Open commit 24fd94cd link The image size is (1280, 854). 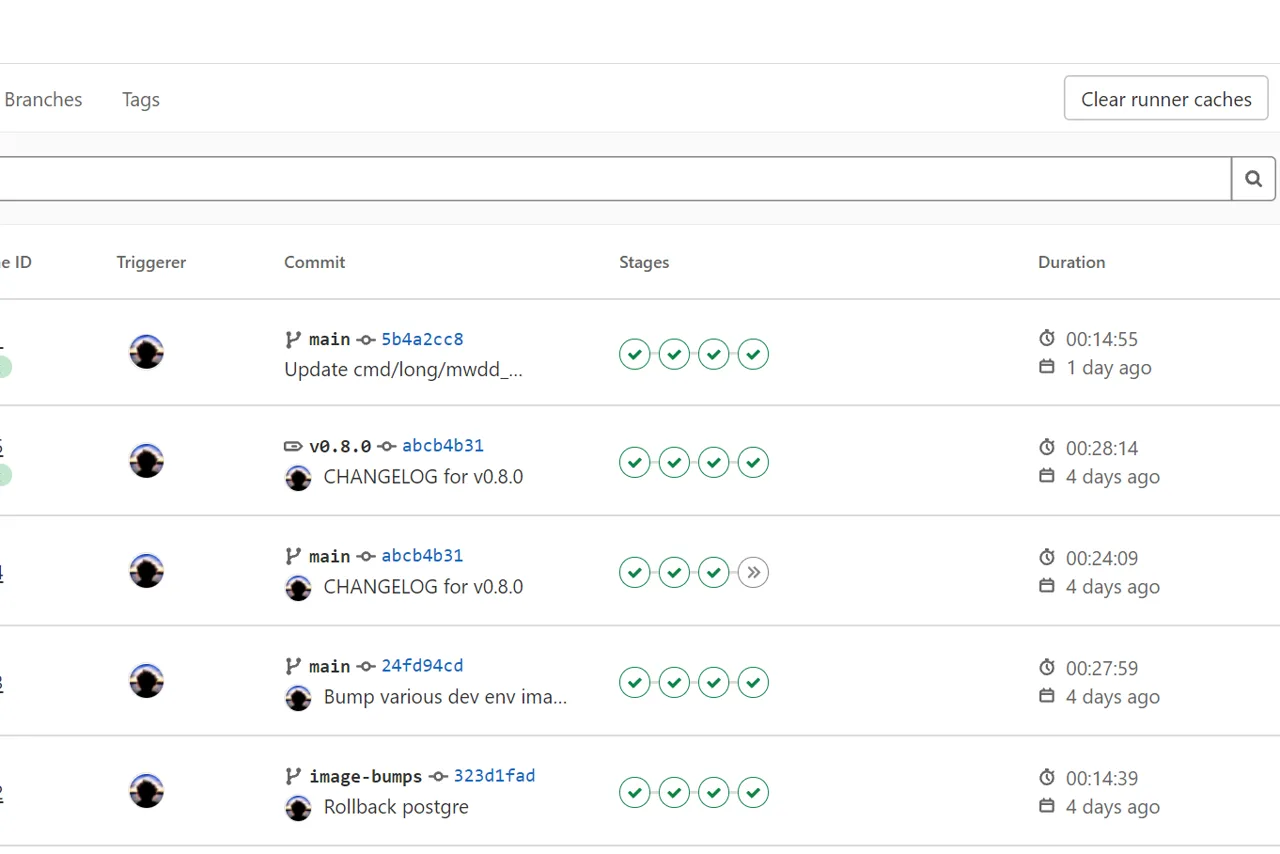coord(422,666)
